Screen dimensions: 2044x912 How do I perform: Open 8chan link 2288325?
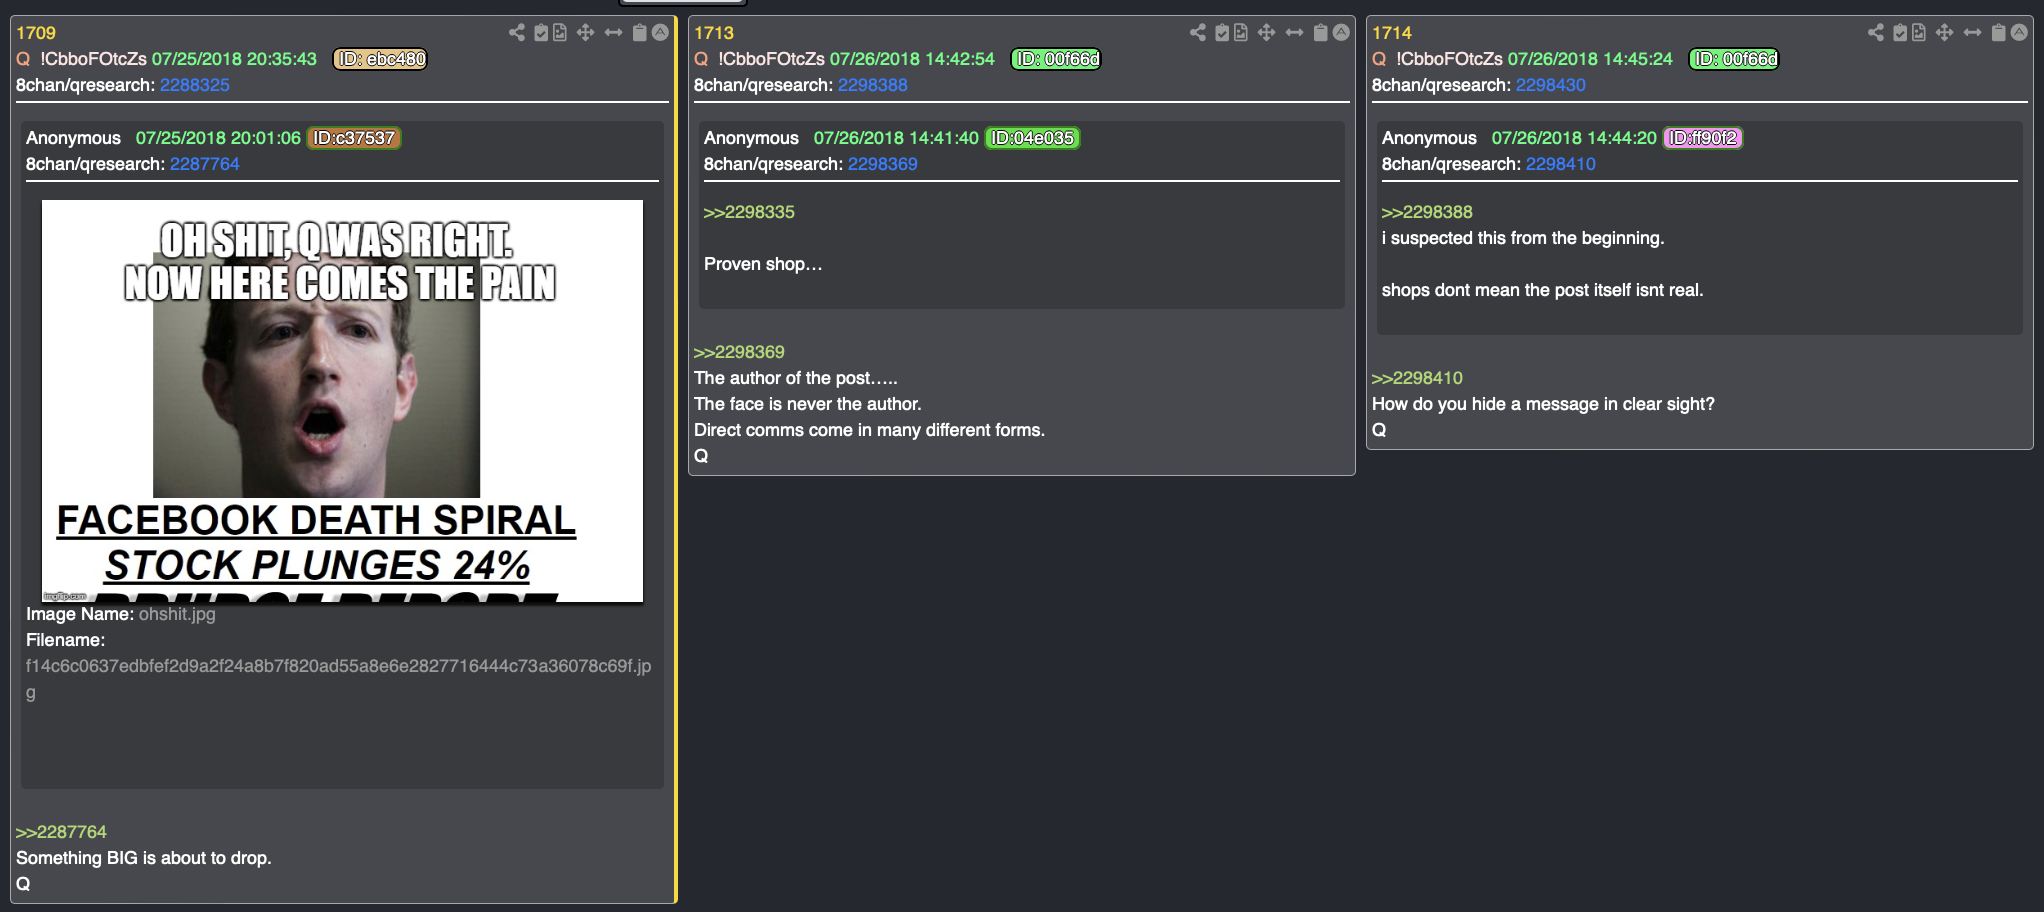(195, 85)
